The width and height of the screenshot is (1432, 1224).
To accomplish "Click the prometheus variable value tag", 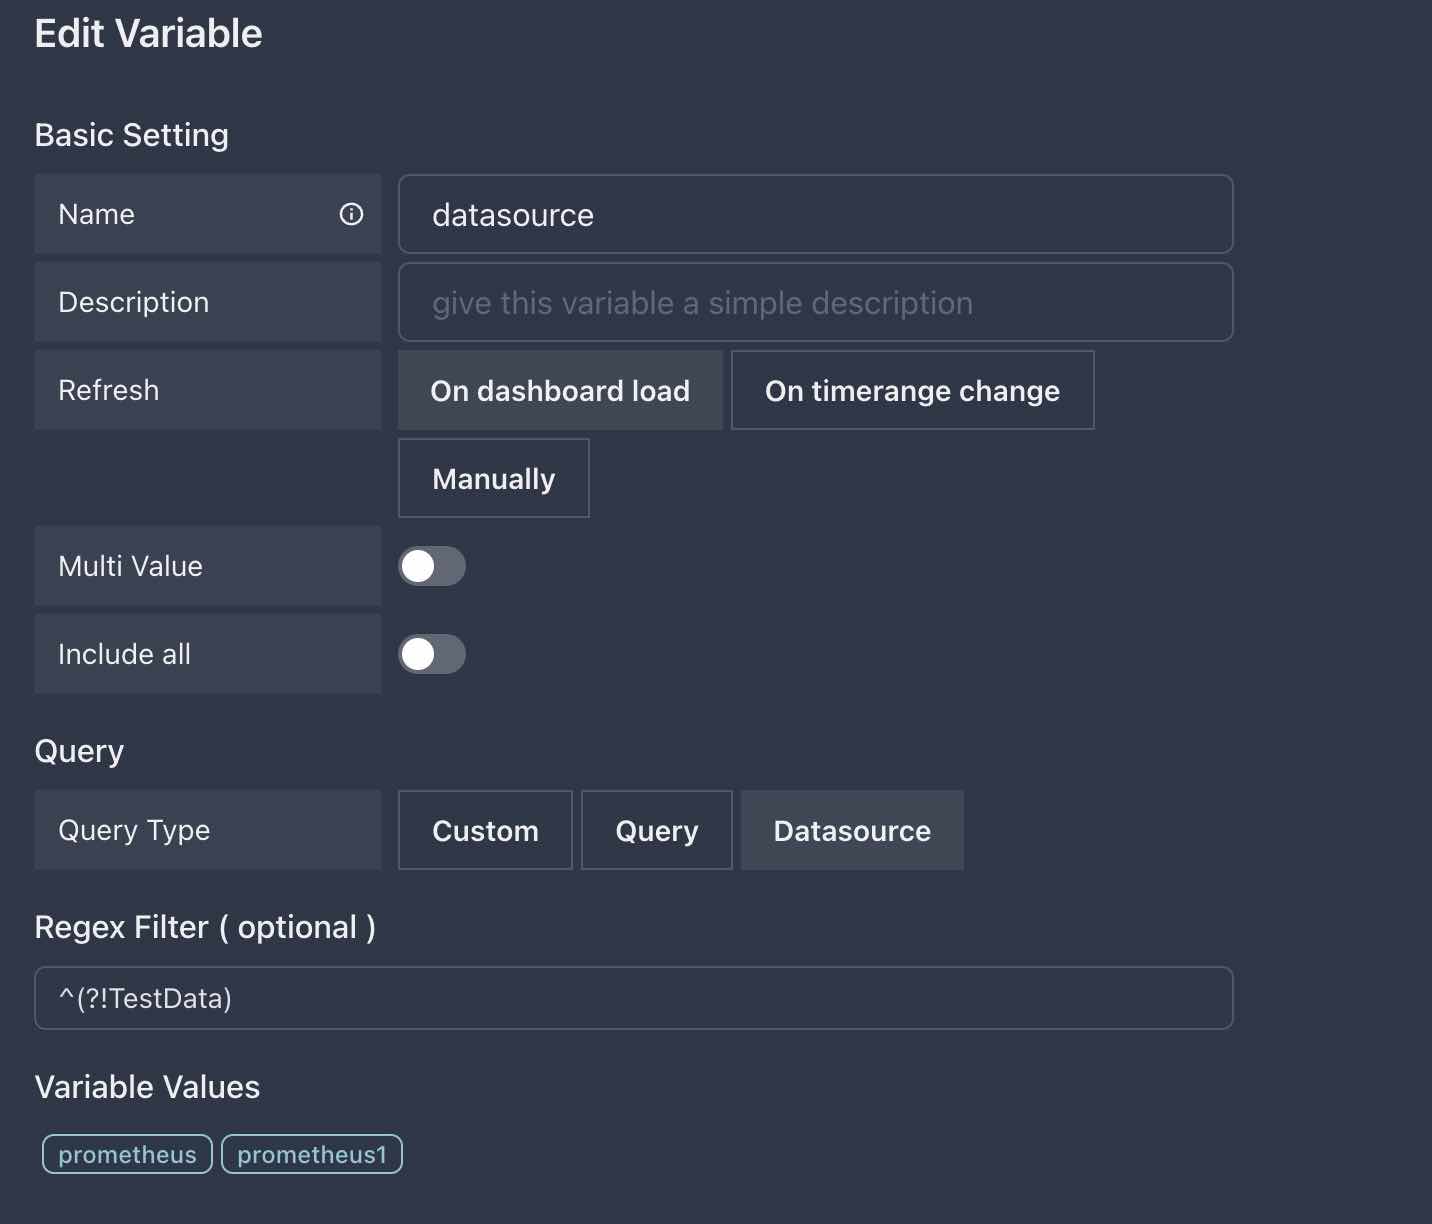I will 127,1154.
